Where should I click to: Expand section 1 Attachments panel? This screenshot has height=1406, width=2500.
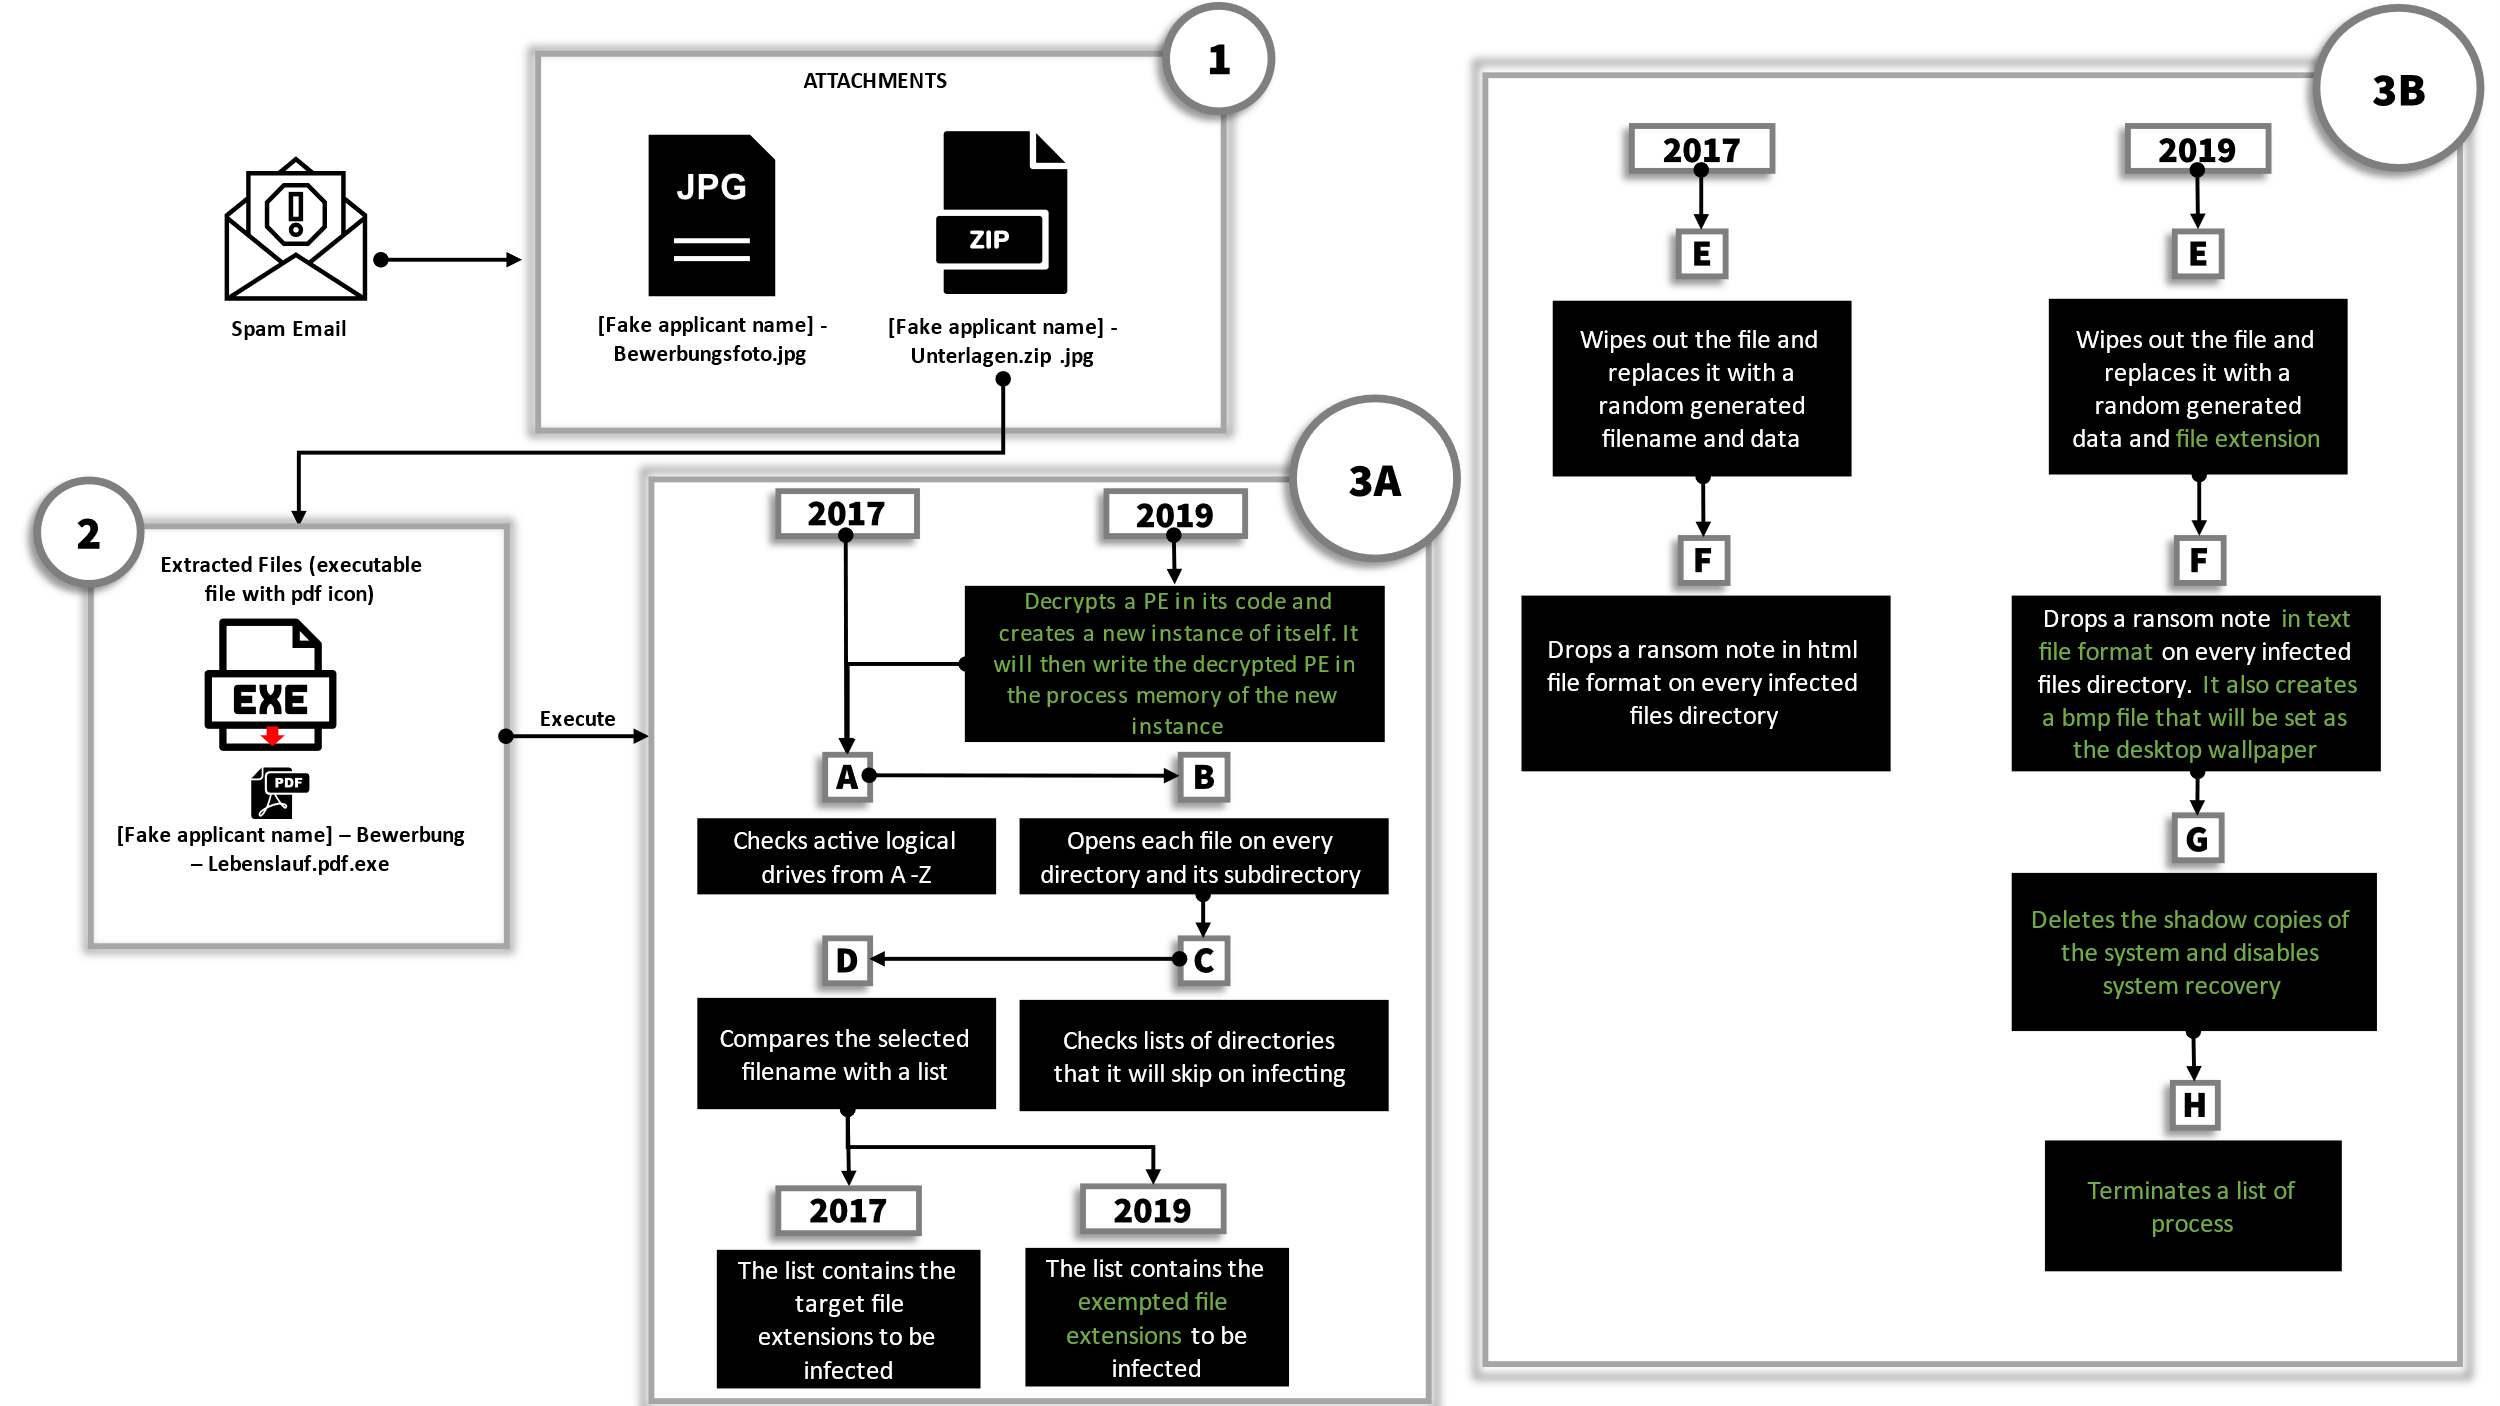(x=876, y=258)
